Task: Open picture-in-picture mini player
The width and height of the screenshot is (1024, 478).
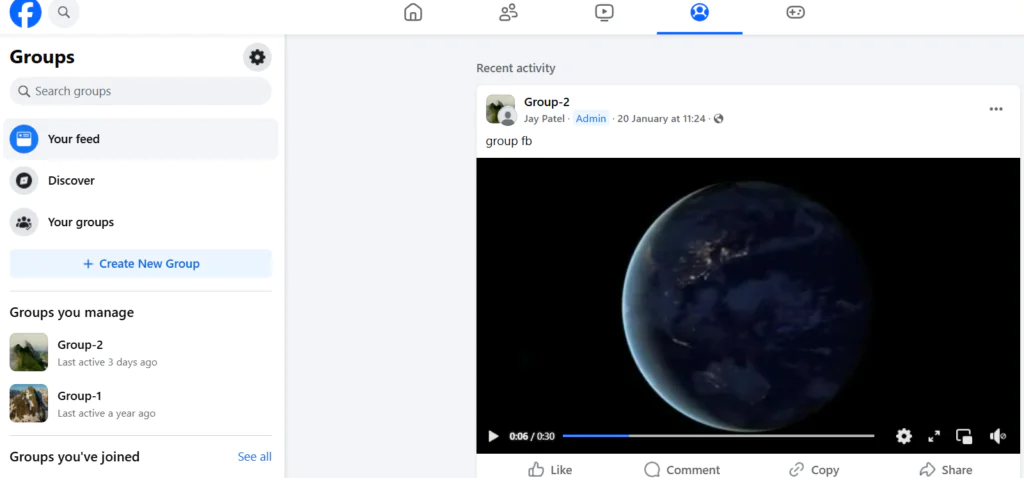Action: (964, 436)
